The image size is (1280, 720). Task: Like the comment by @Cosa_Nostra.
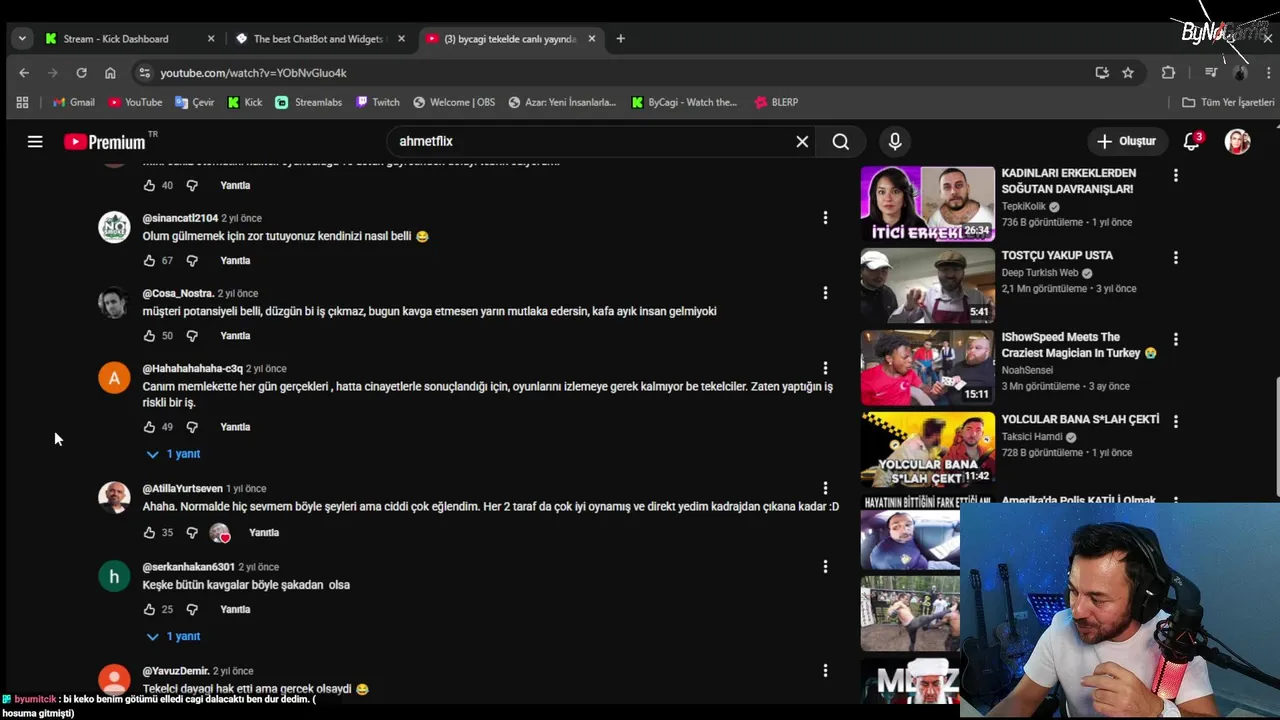point(149,336)
